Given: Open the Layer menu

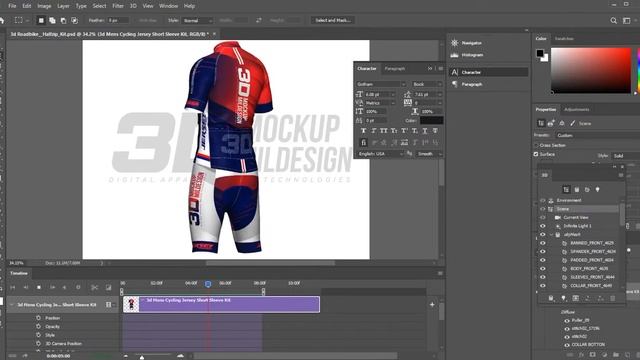Looking at the screenshot, I should [63, 6].
